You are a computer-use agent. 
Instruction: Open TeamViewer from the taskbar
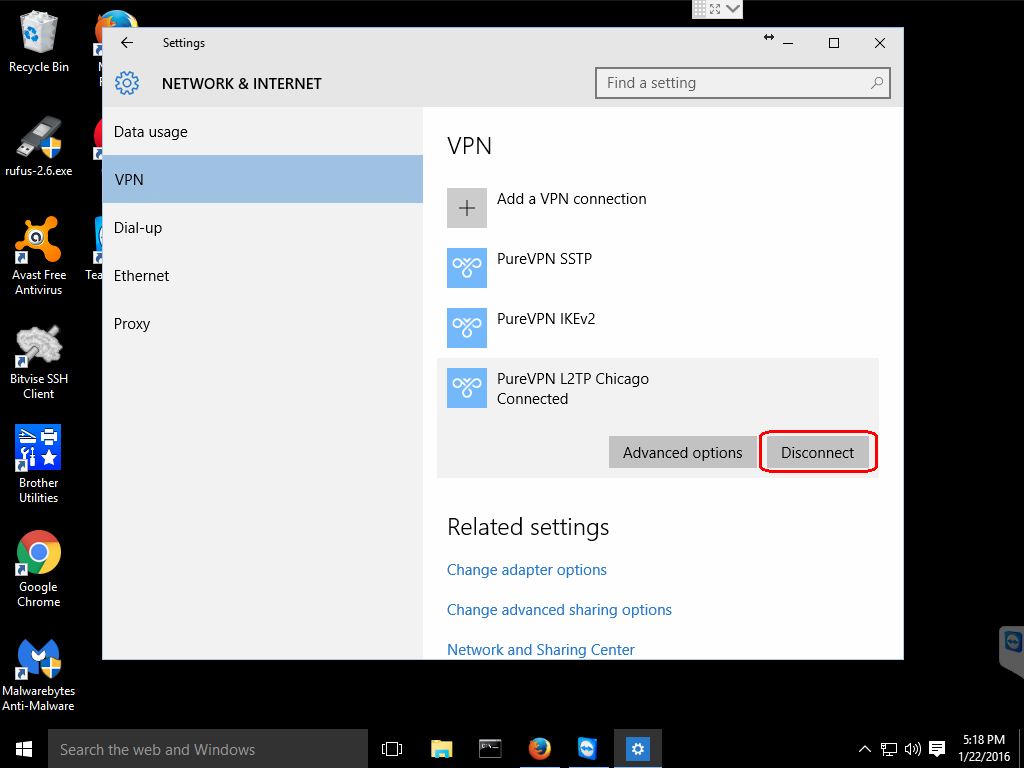pyautogui.click(x=588, y=748)
